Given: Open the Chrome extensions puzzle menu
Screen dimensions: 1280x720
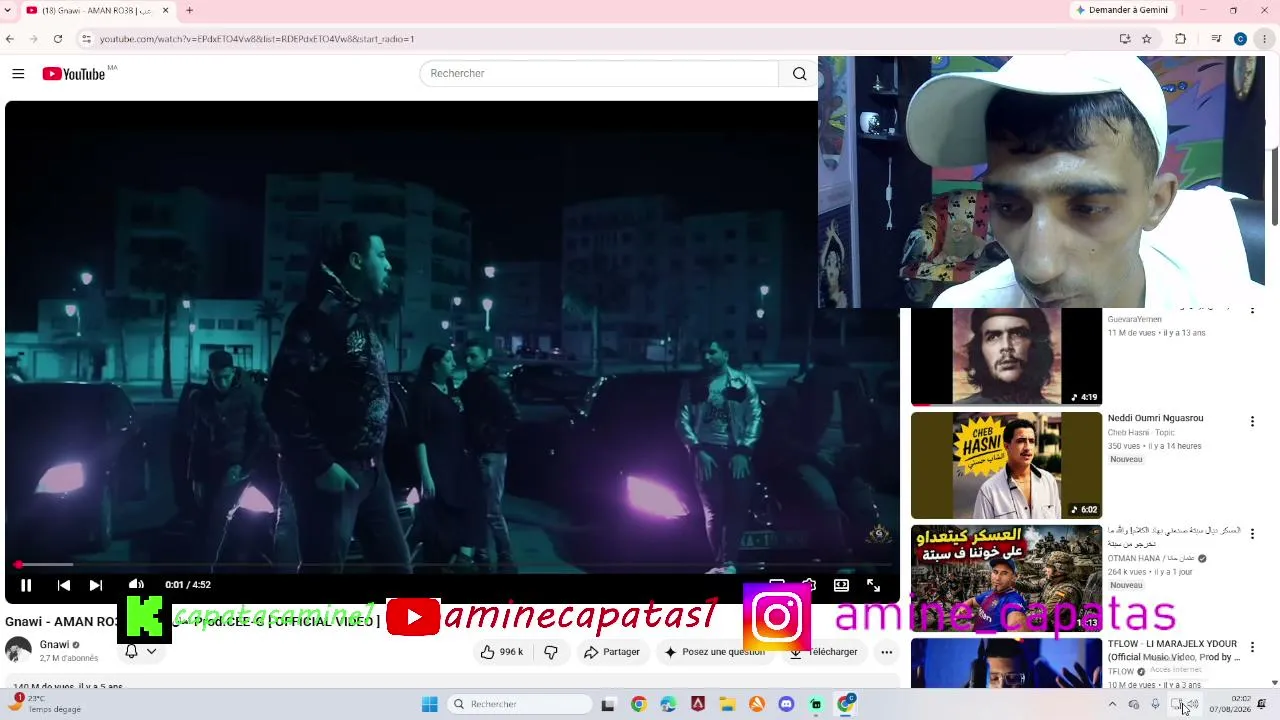Looking at the screenshot, I should [1180, 39].
